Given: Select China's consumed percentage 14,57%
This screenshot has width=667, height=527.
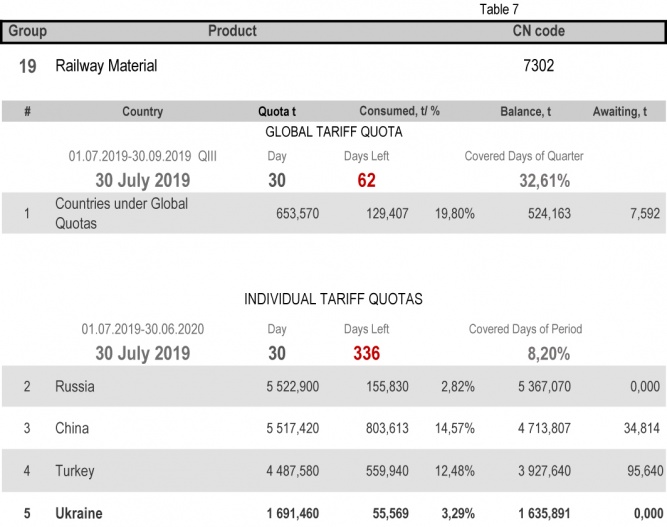Looking at the screenshot, I should pyautogui.click(x=457, y=429).
